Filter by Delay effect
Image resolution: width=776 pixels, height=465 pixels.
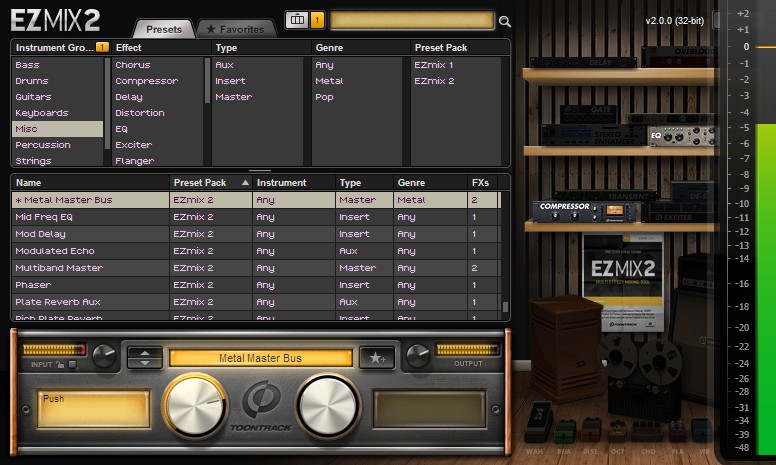(x=157, y=97)
